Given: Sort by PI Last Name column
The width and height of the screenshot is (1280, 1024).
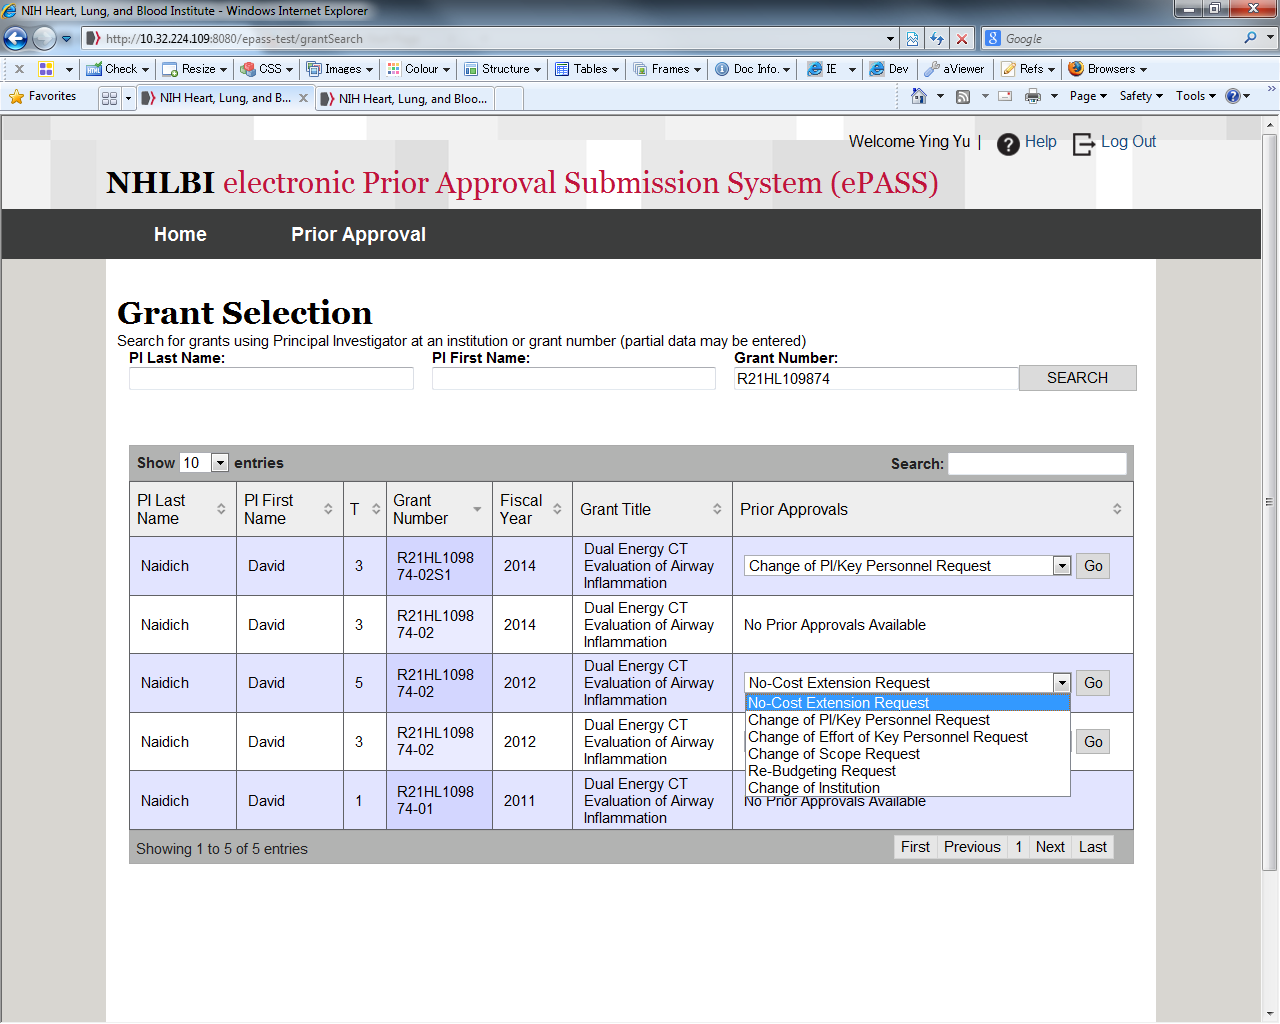Looking at the screenshot, I should click(x=183, y=509).
